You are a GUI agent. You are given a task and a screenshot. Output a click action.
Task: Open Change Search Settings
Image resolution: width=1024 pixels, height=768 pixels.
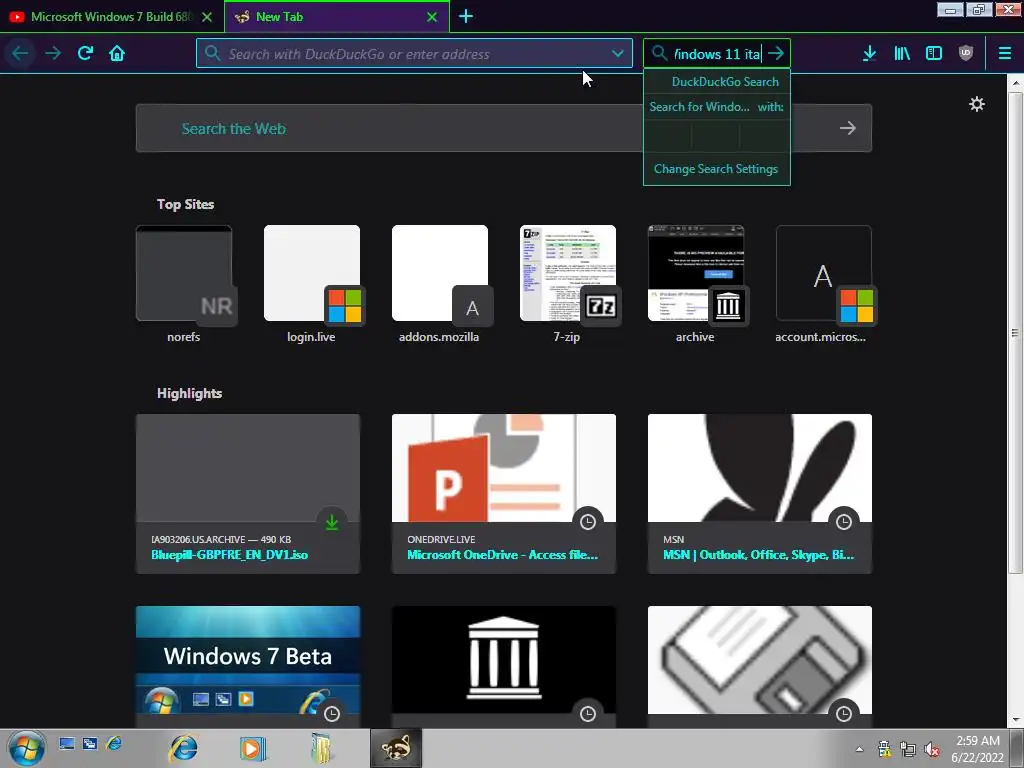(716, 168)
